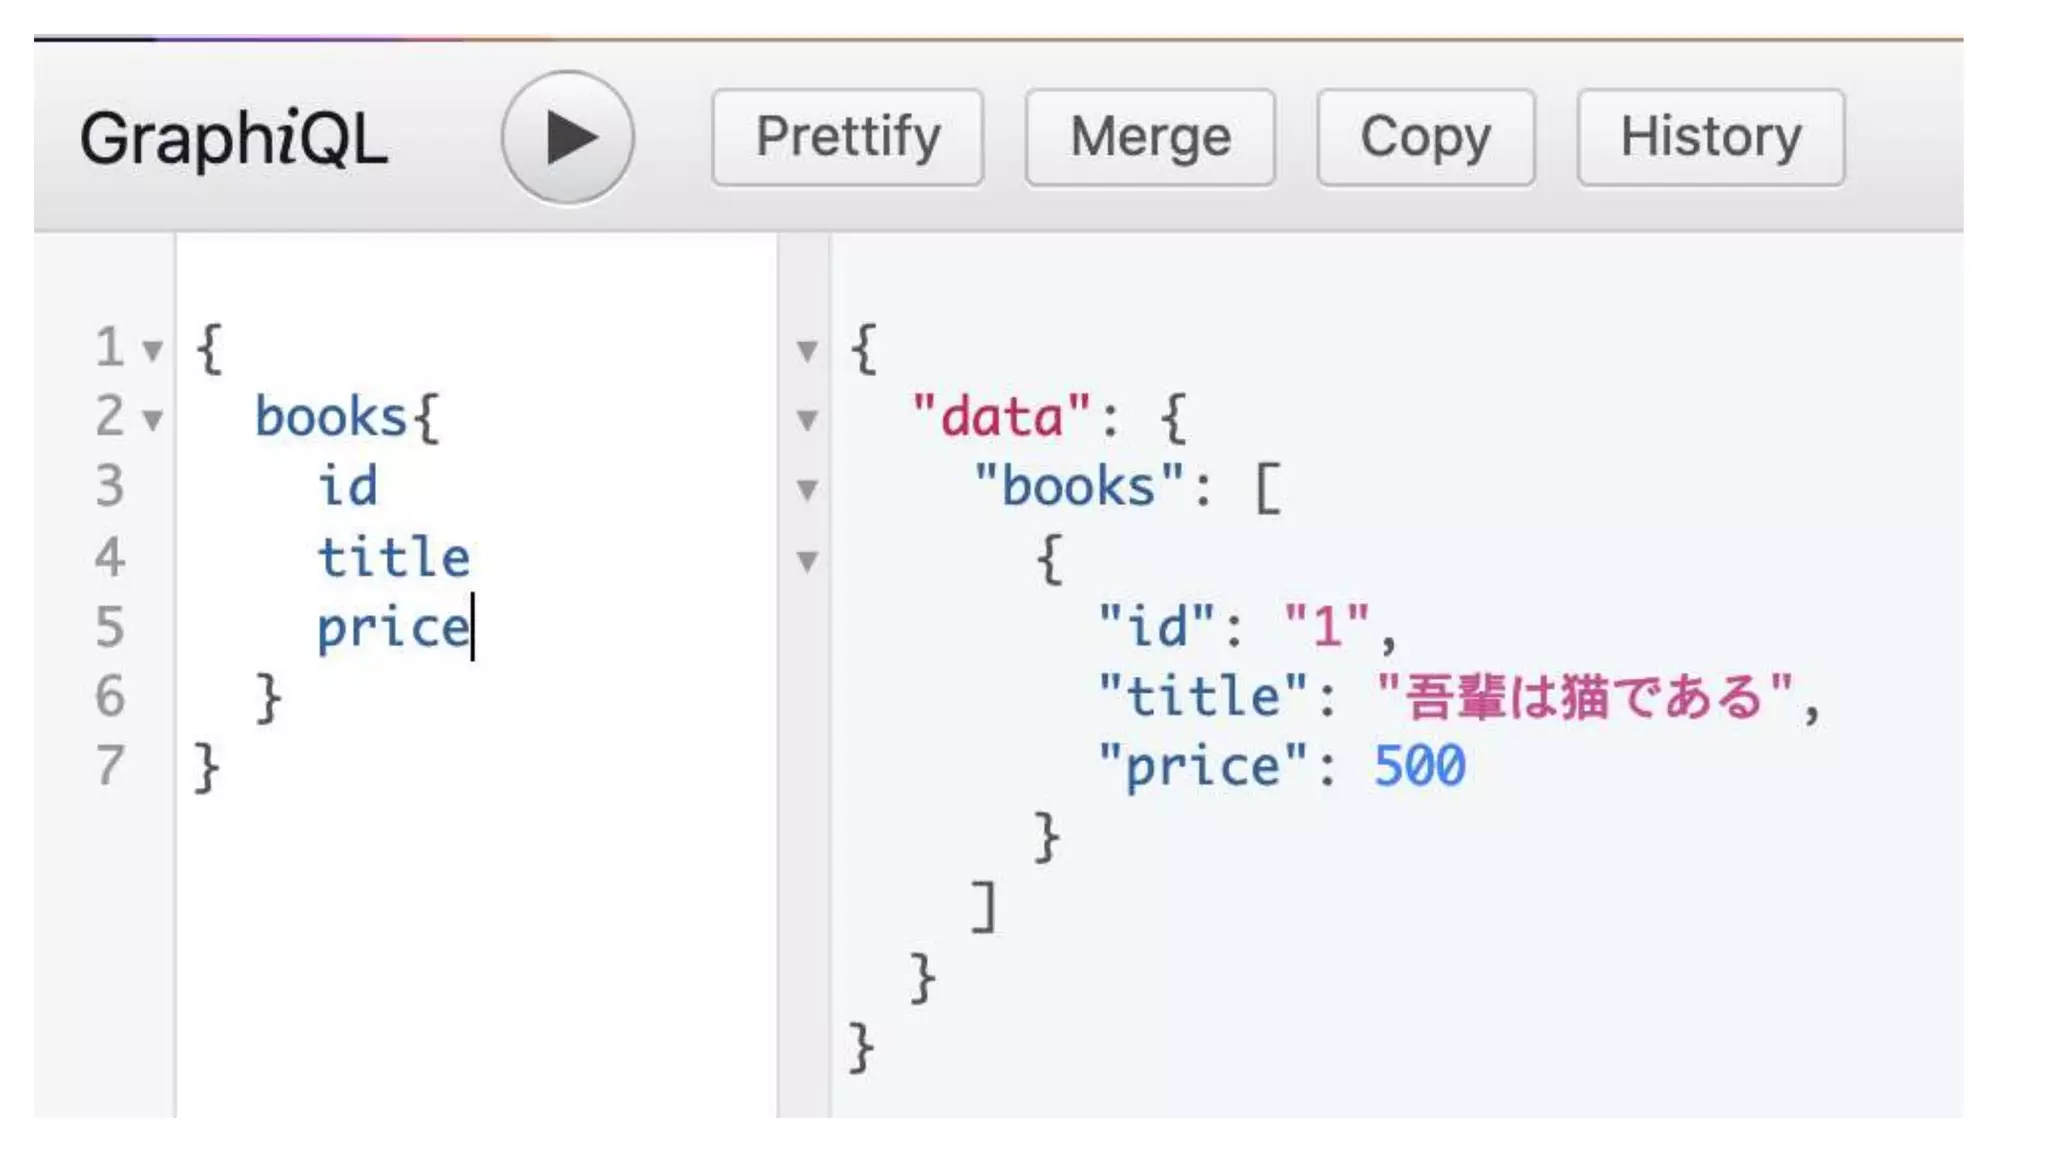Place cursor on the id field
Screen dimensions: 2048x1152
coord(347,487)
